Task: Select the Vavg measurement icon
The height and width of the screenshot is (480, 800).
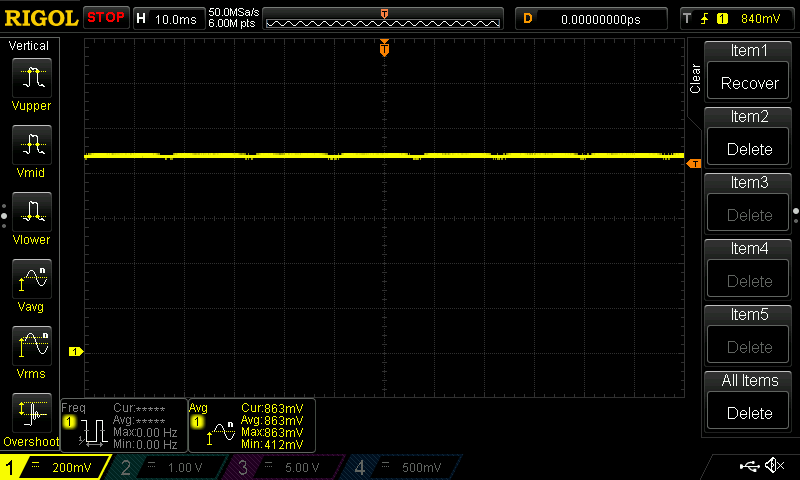Action: click(32, 279)
